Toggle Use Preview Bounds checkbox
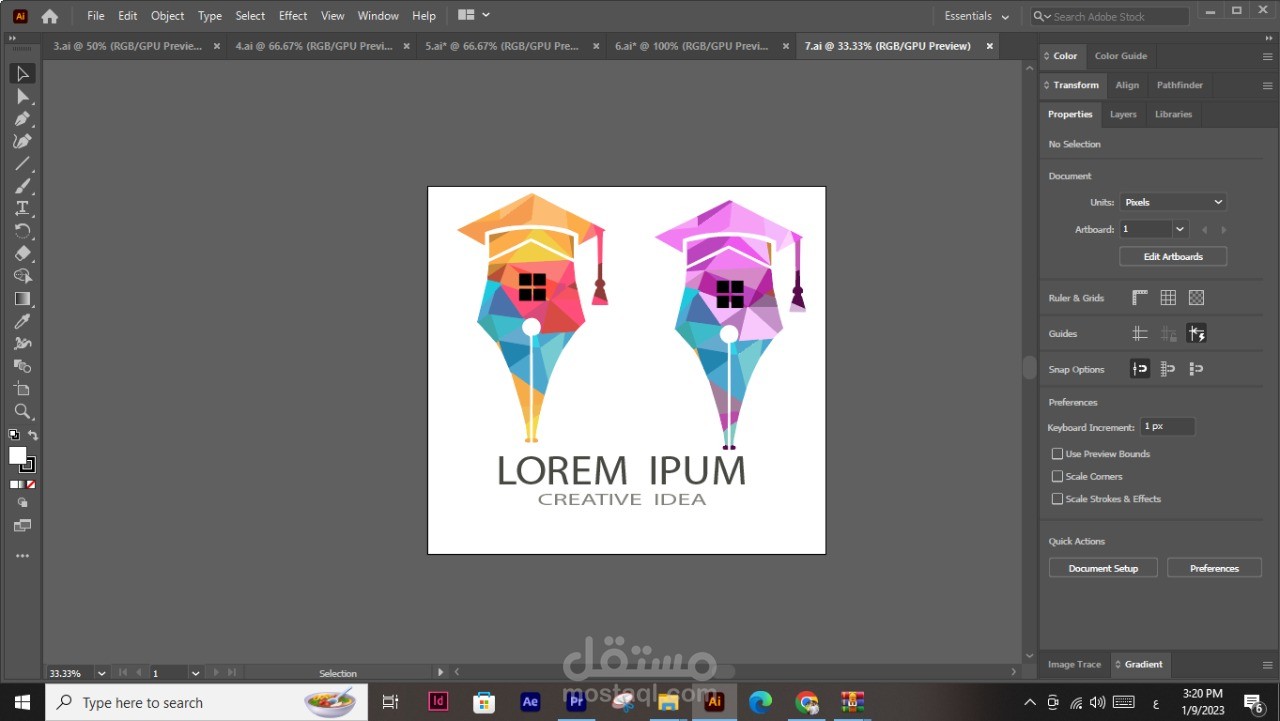1280x721 pixels. tap(1057, 454)
